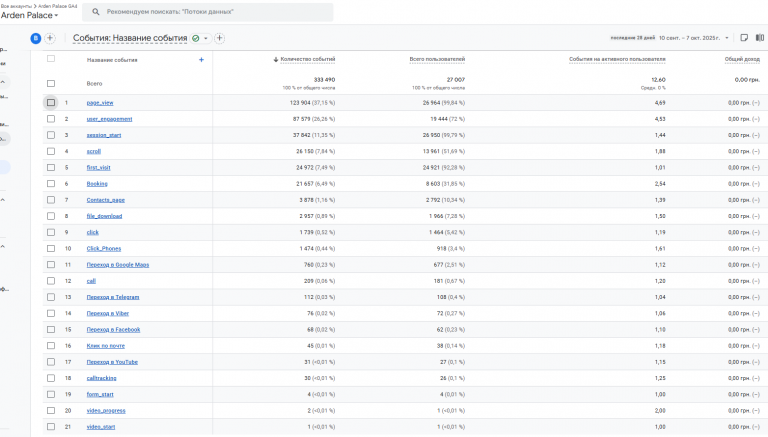The width and height of the screenshot is (768, 437).
Task: Click the blue B comparison badge
Action: [35, 38]
